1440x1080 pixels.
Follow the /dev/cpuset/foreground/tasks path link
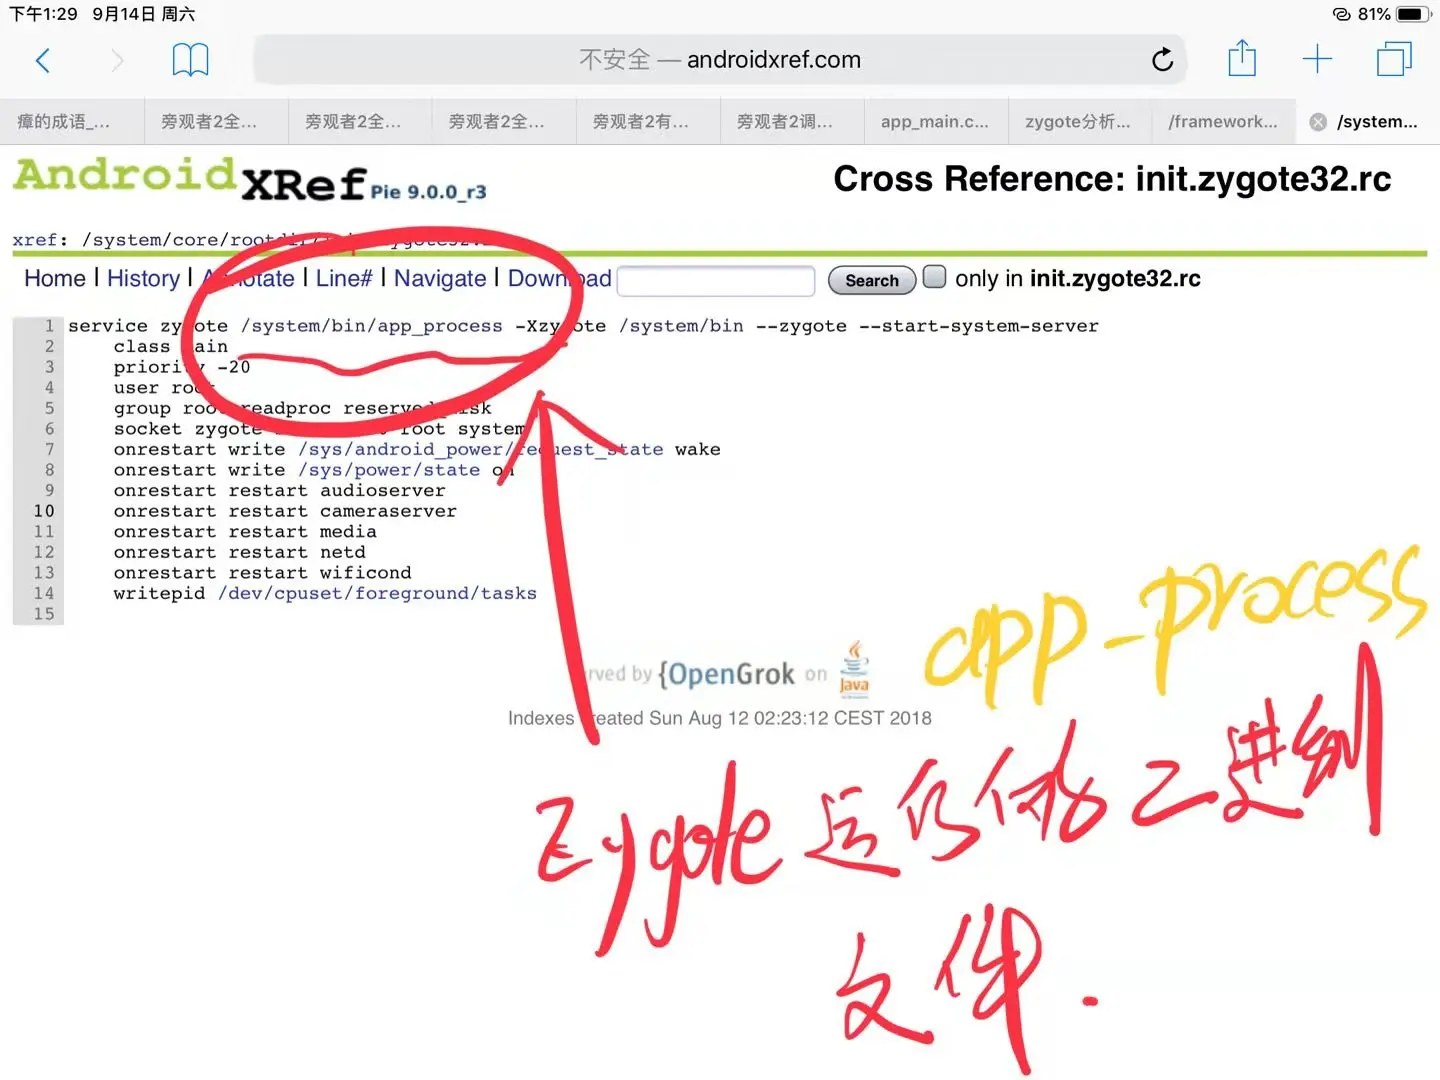point(377,594)
